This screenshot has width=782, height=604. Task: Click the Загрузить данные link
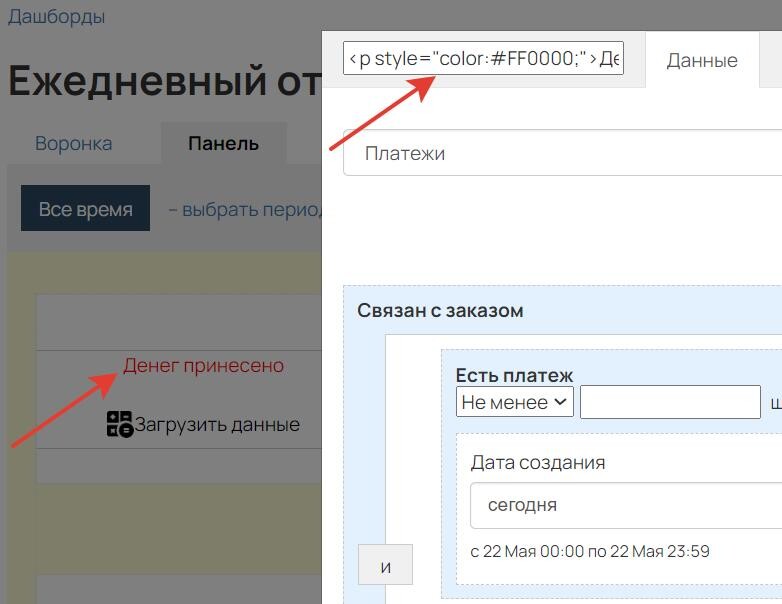pos(217,424)
